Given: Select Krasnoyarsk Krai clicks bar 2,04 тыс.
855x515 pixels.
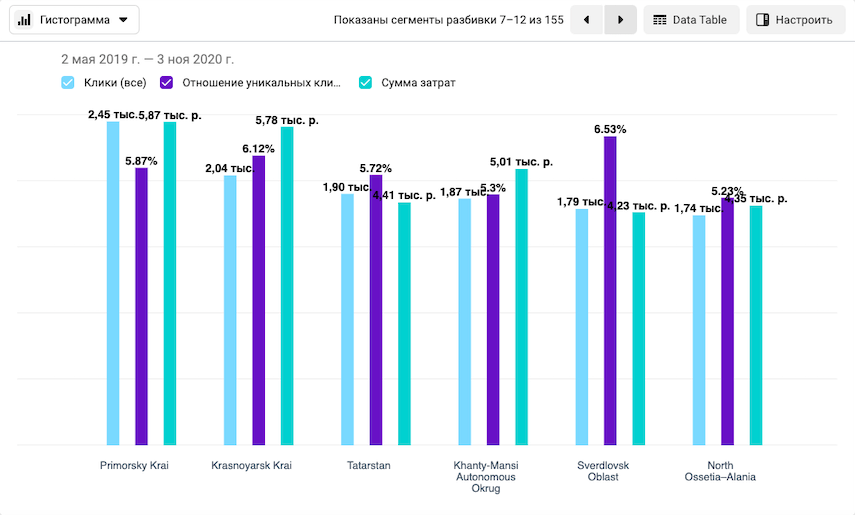Looking at the screenshot, I should point(230,310).
